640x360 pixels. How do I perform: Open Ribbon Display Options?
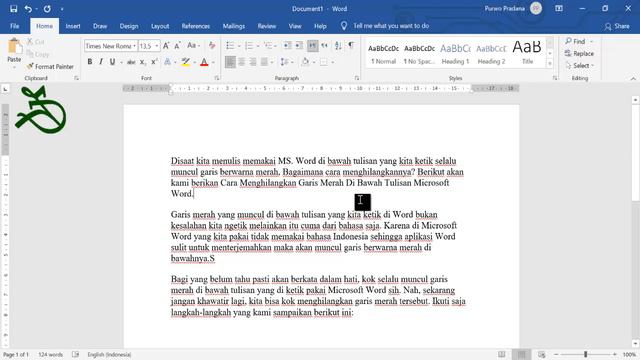[x=559, y=9]
